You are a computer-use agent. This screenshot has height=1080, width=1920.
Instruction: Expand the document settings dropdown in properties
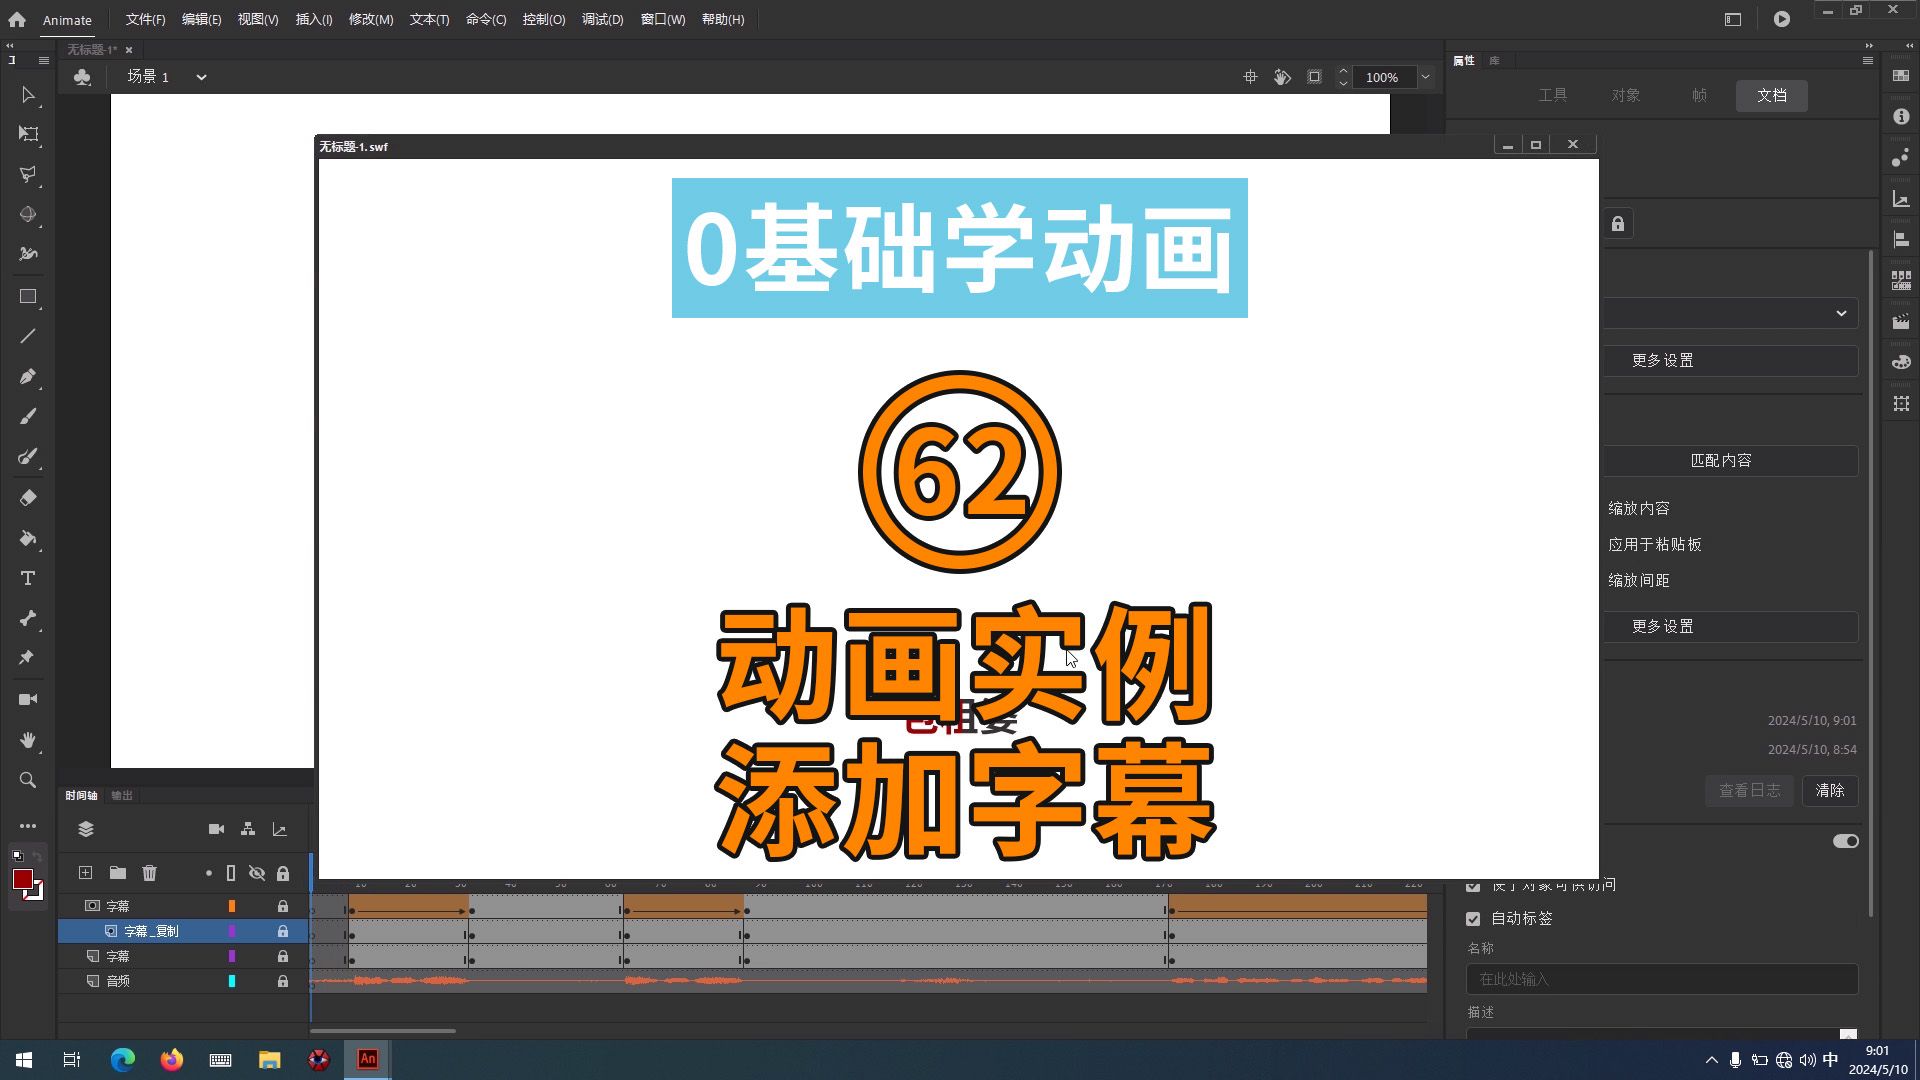[1840, 312]
